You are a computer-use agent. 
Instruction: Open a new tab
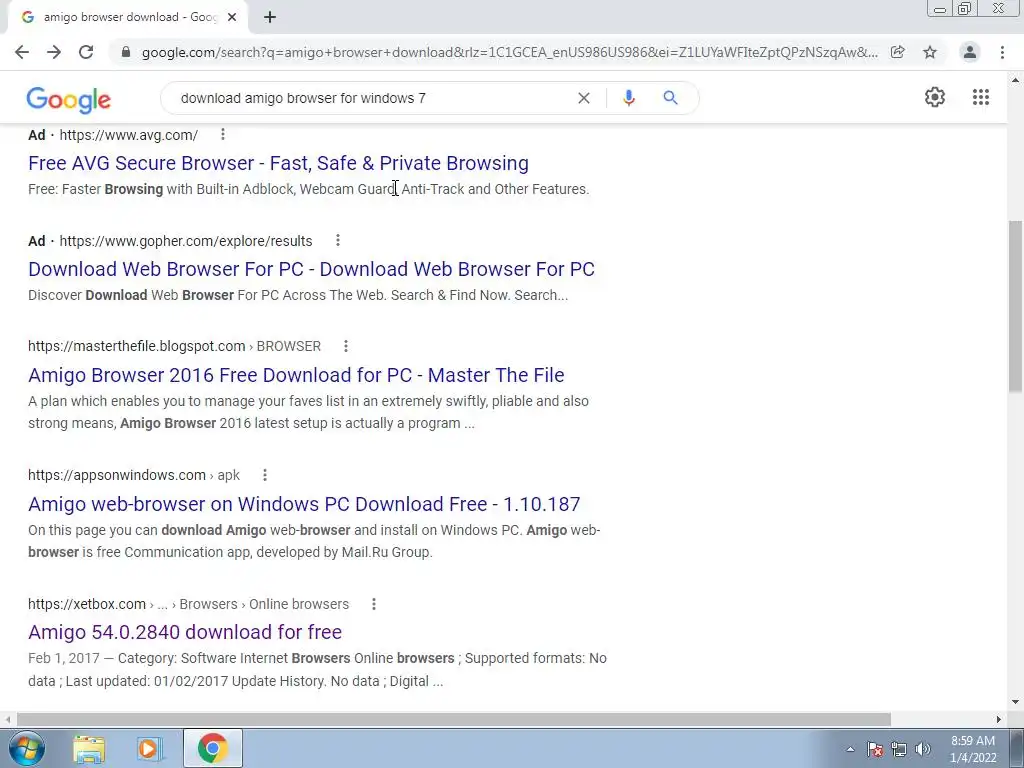(x=270, y=17)
